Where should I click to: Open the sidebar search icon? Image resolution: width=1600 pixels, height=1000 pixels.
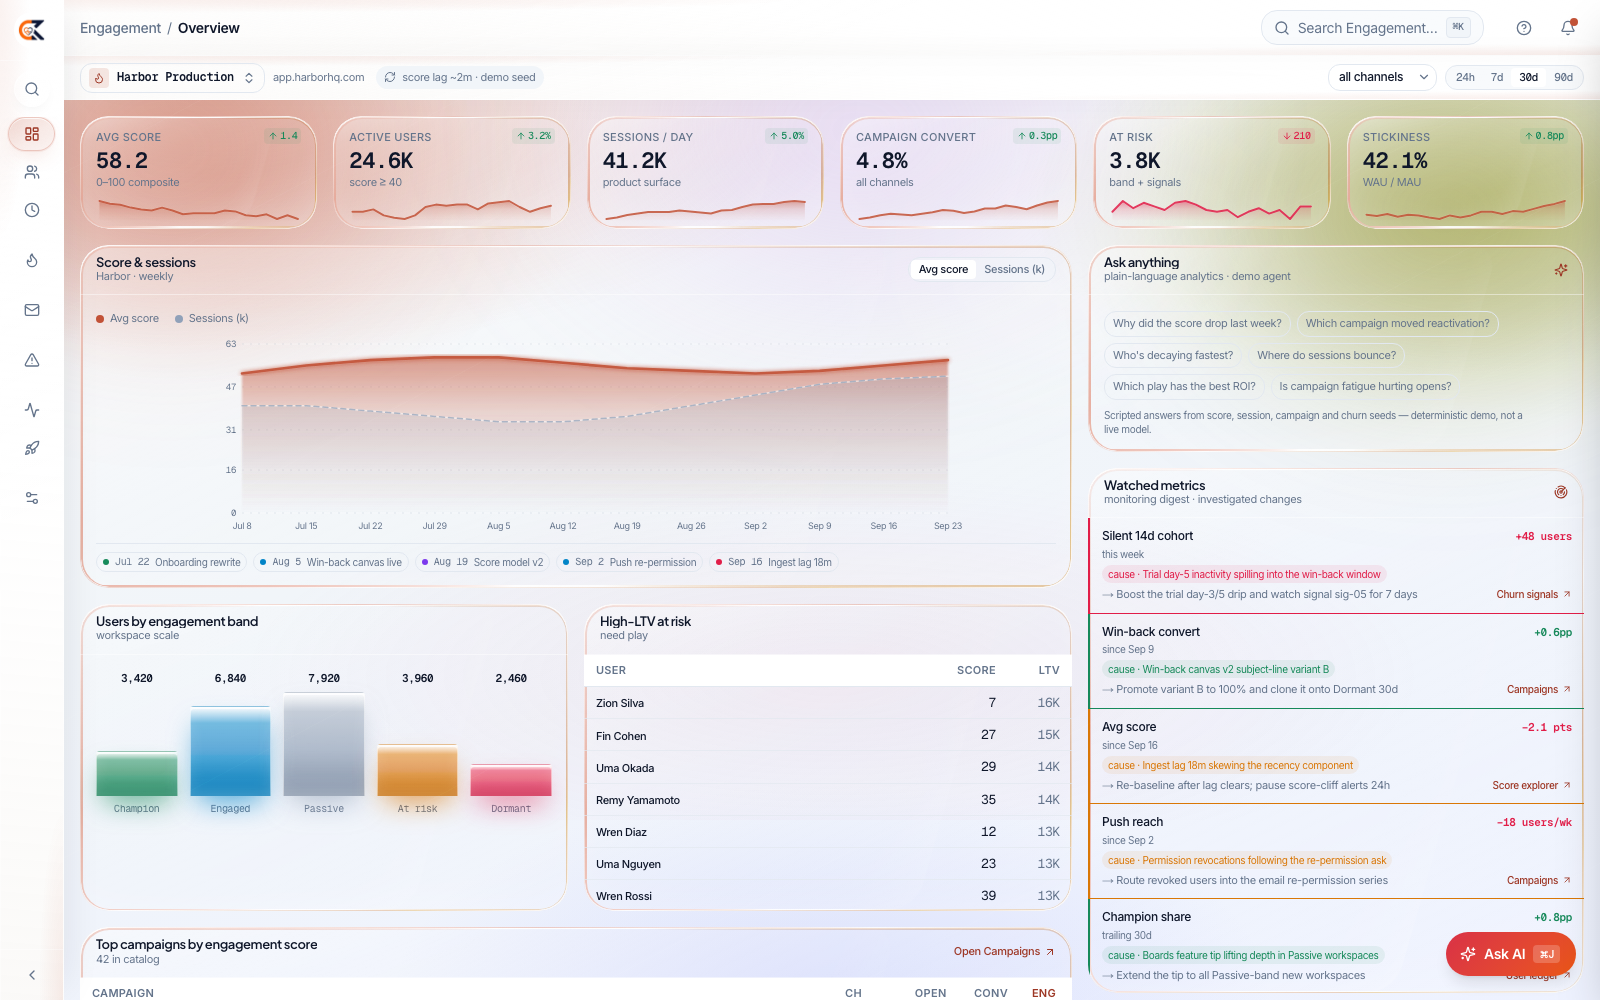32,89
